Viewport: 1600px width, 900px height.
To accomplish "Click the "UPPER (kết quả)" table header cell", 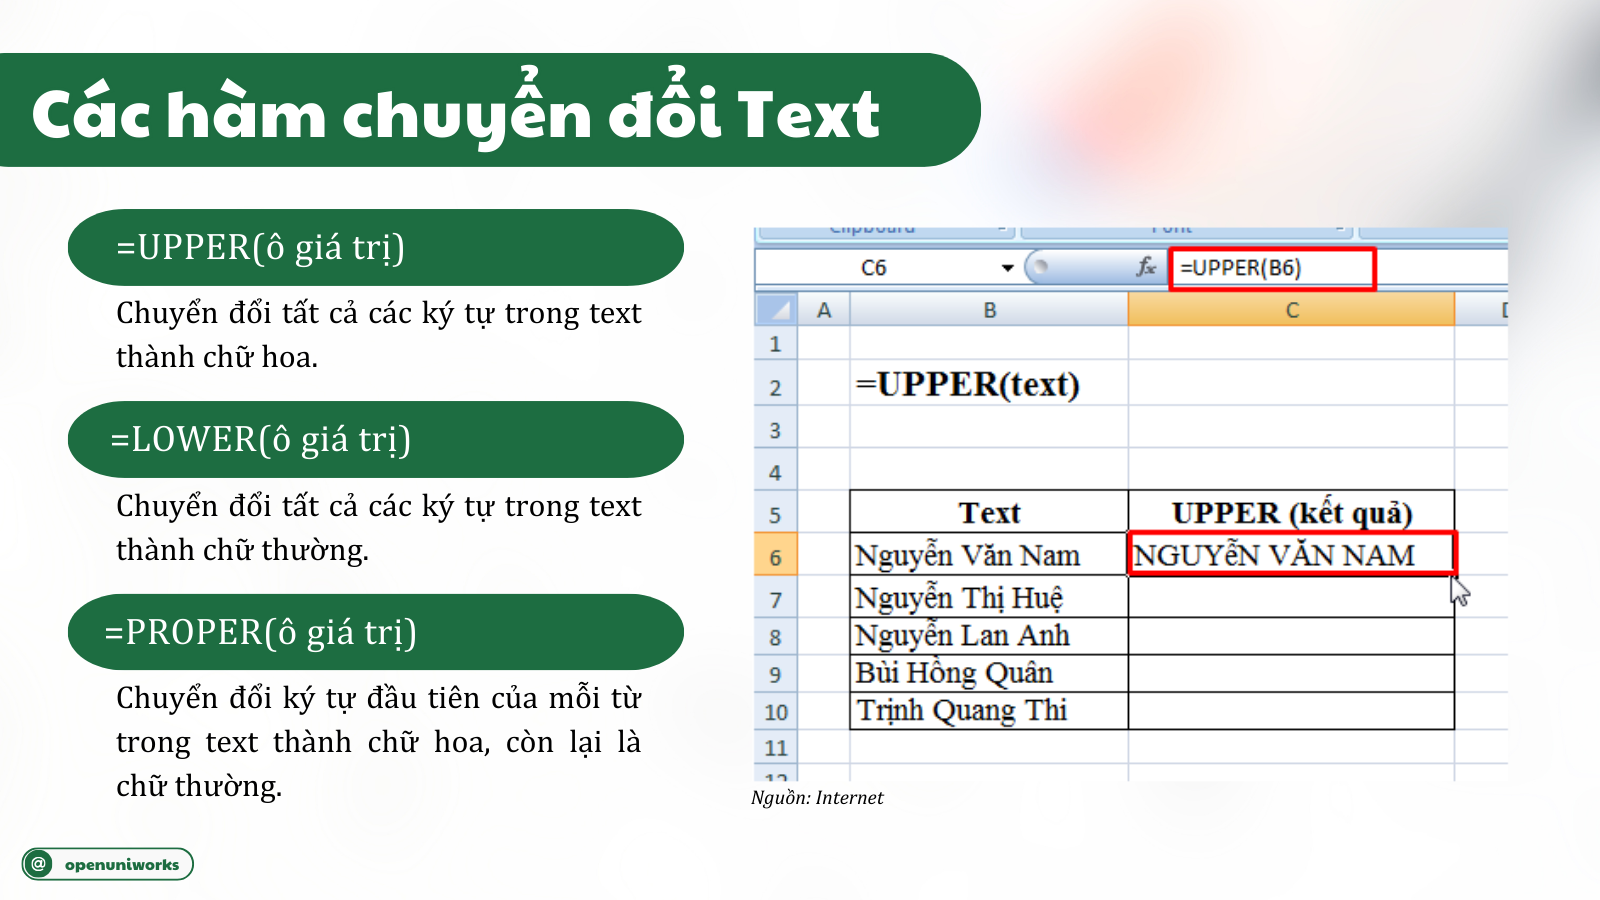I will pyautogui.click(x=1291, y=513).
